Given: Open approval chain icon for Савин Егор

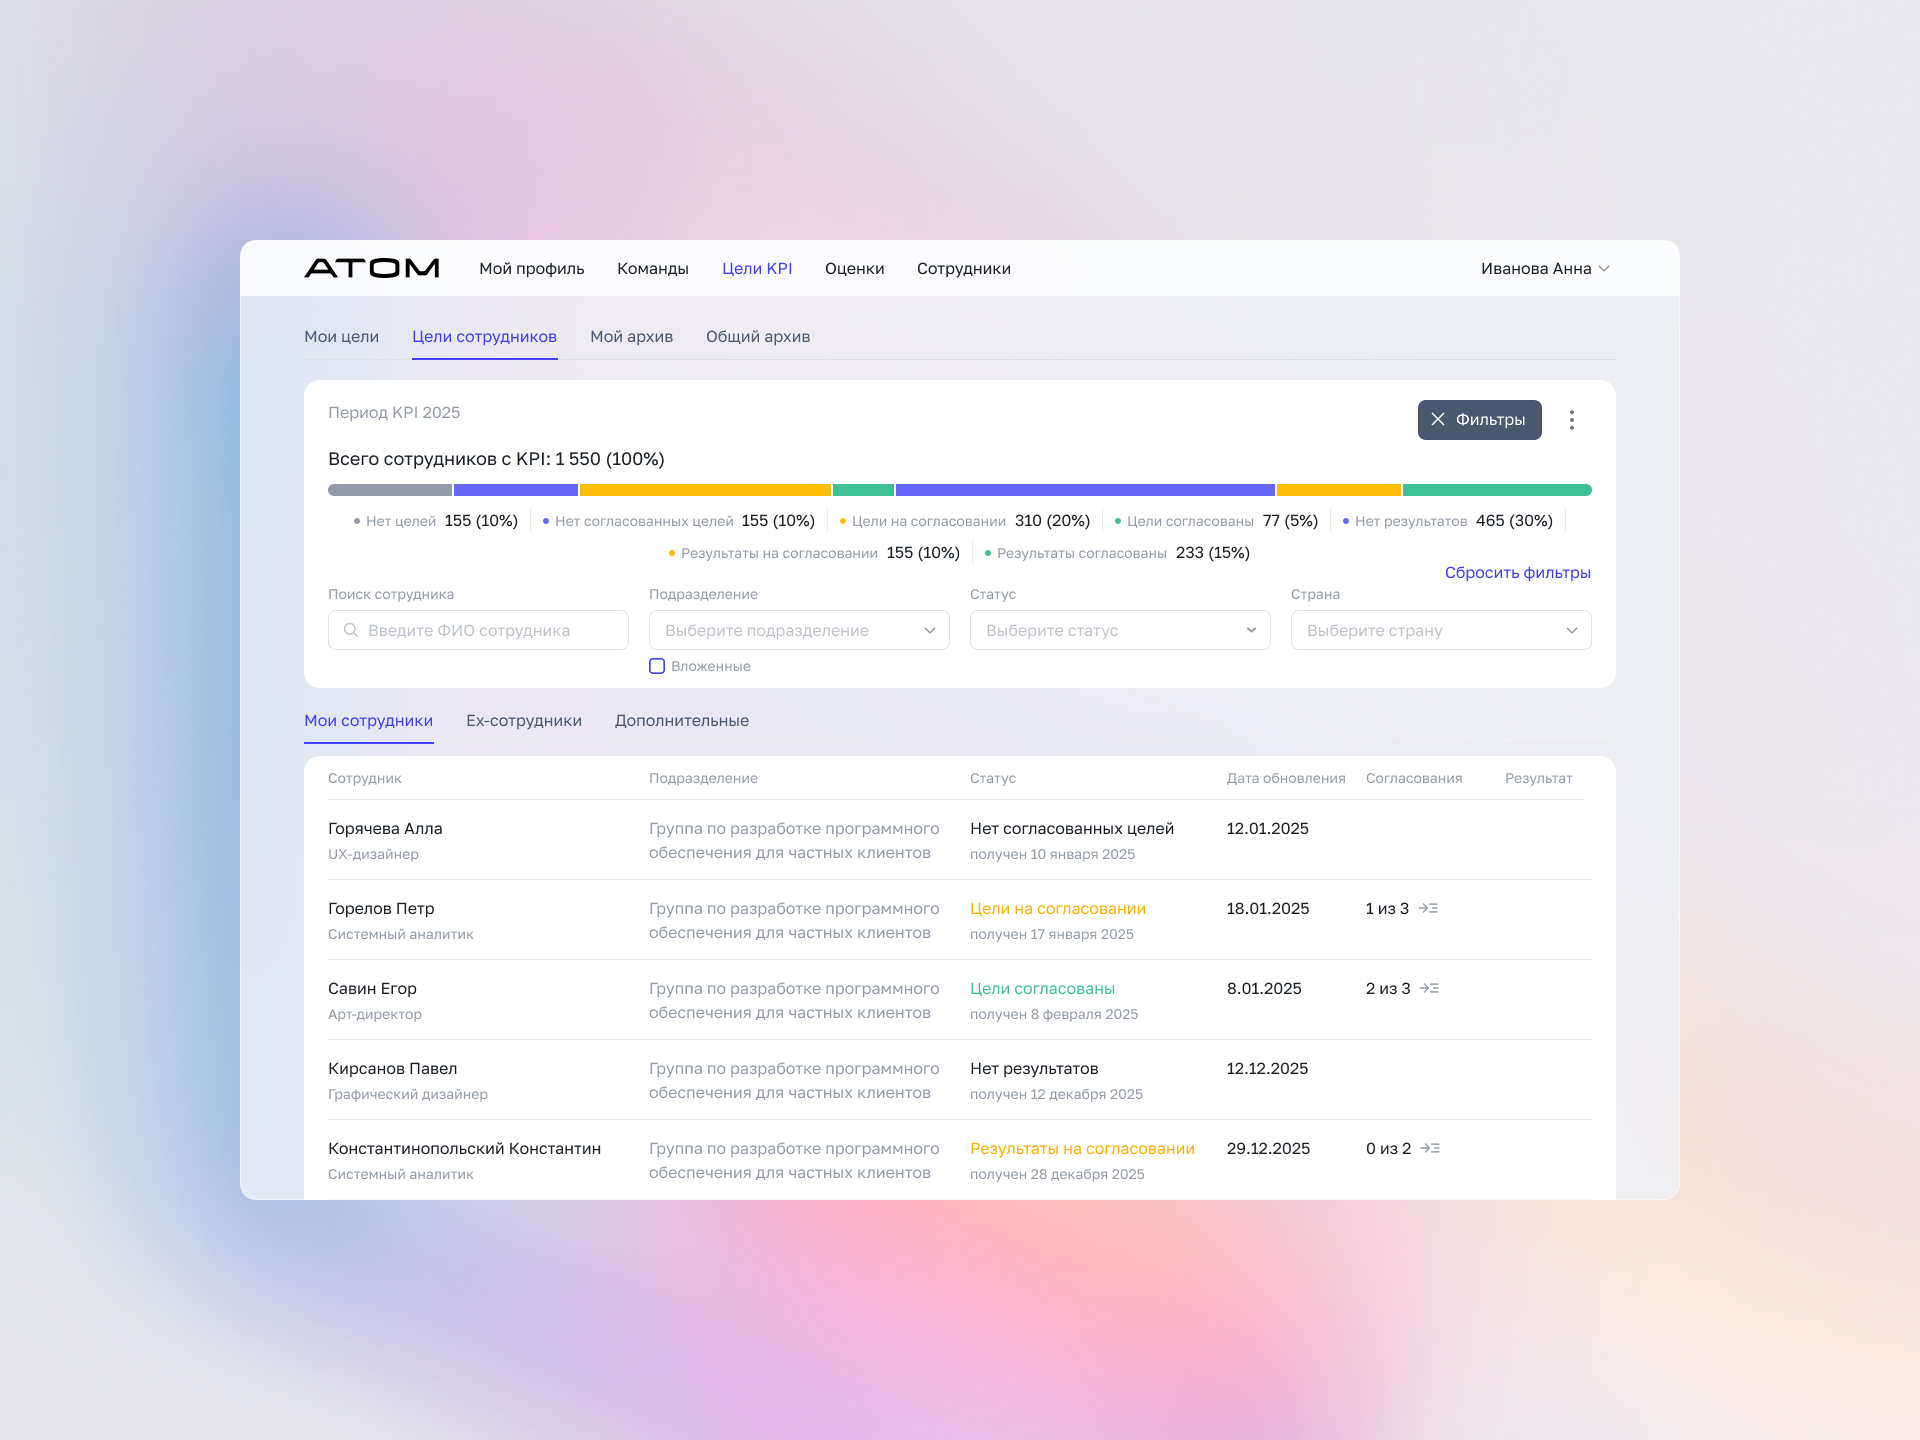Looking at the screenshot, I should pyautogui.click(x=1429, y=988).
